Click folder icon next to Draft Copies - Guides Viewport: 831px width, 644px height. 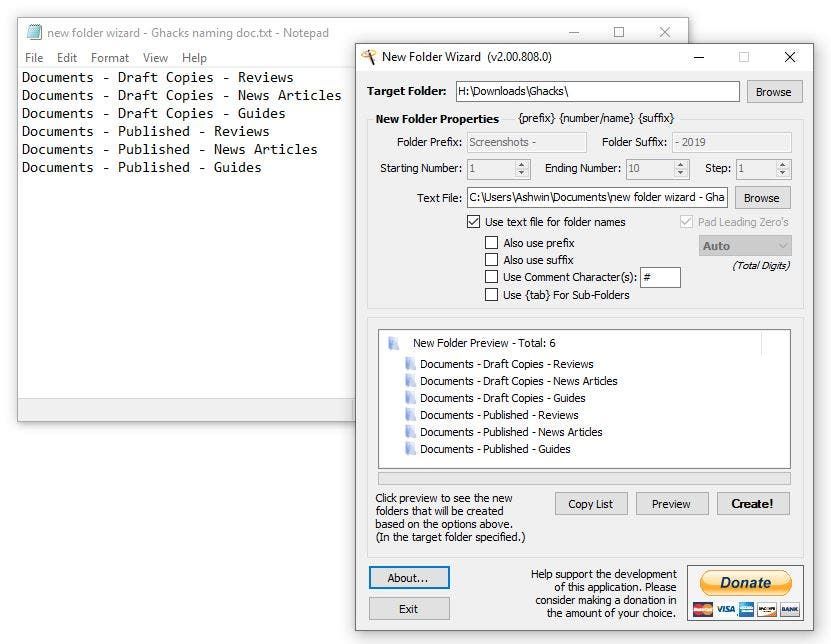click(410, 398)
